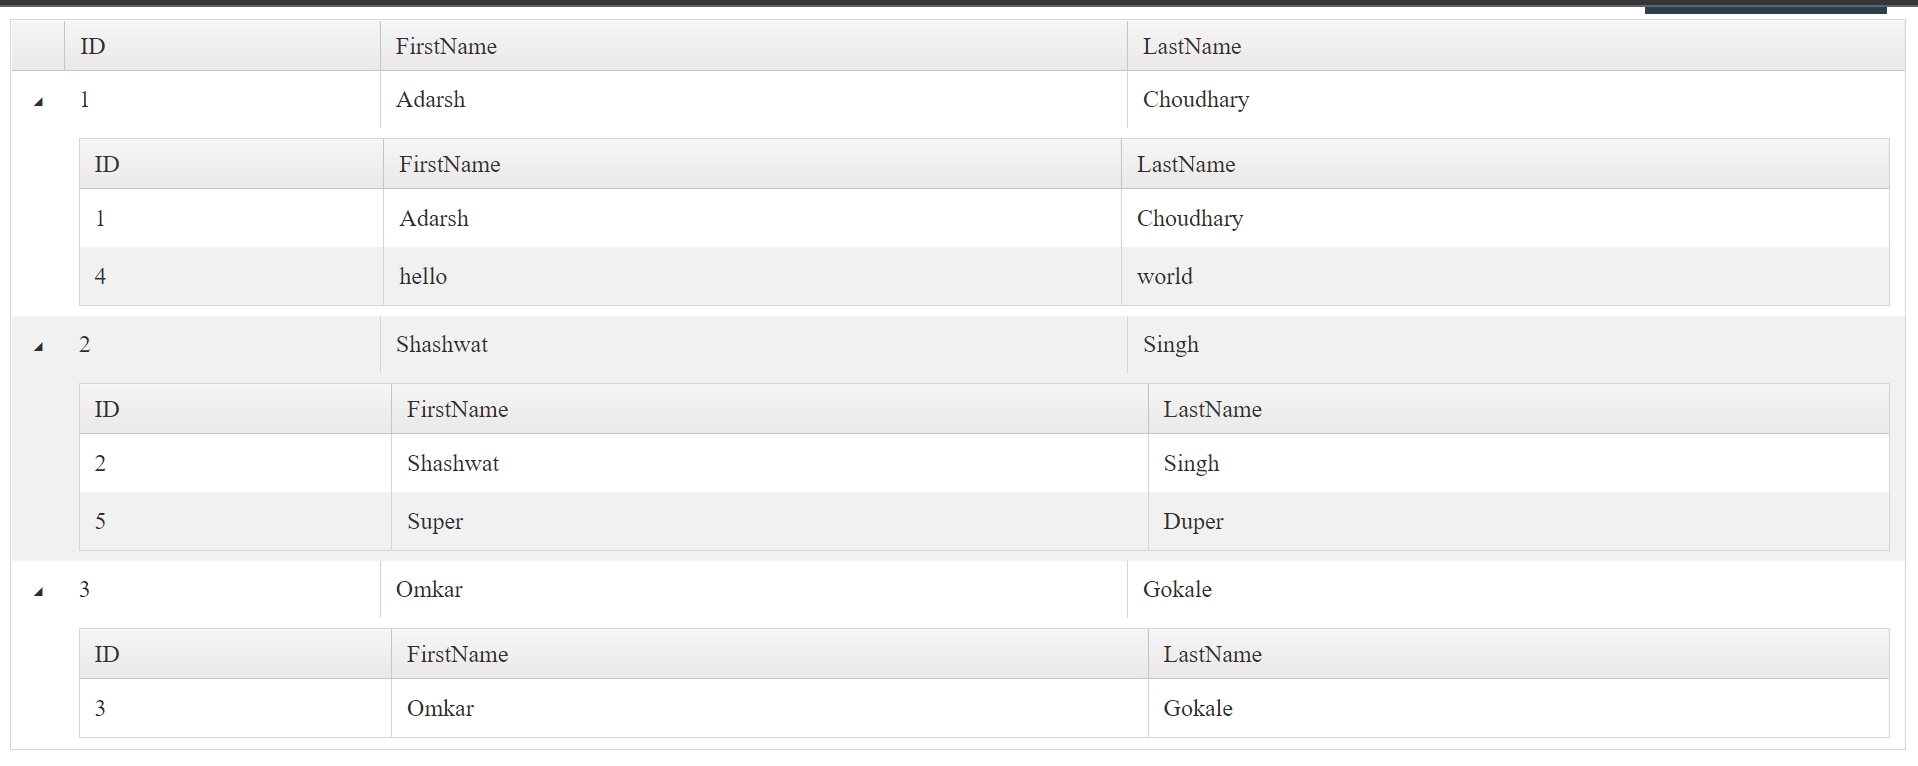Collapse the Shashwat Singh master row

(x=38, y=346)
